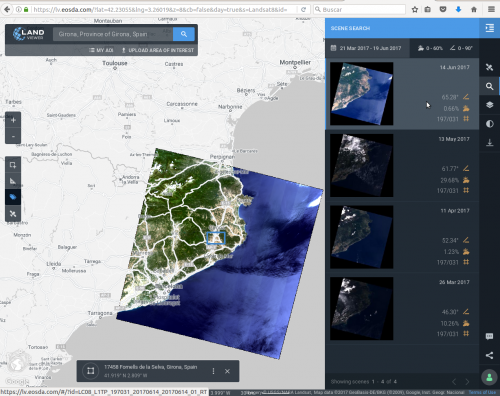Open the browser downloads arrow
Viewport: 500px width, 396px height.
click(458, 9)
